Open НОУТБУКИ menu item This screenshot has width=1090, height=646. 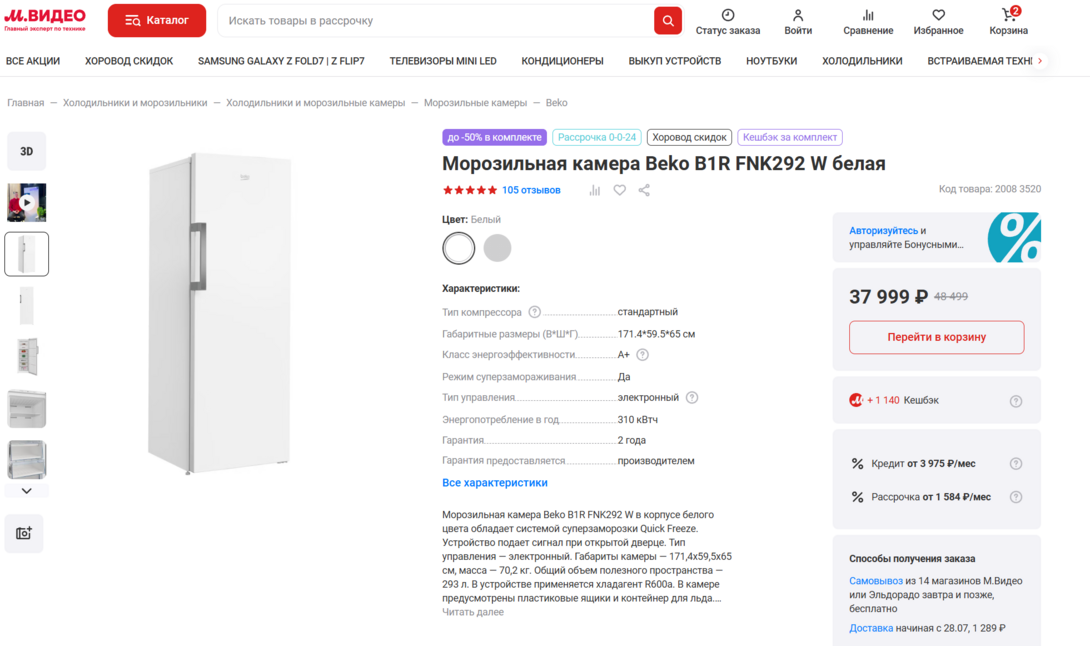tap(771, 61)
